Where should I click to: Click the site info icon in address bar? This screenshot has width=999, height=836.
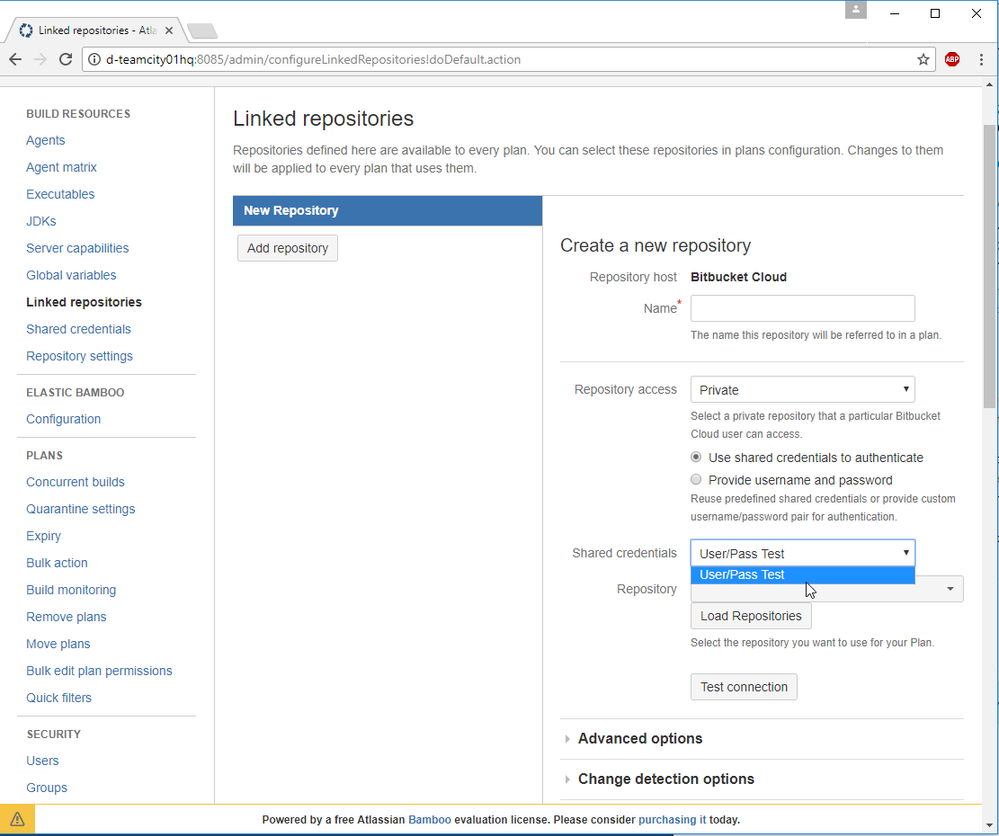(94, 59)
